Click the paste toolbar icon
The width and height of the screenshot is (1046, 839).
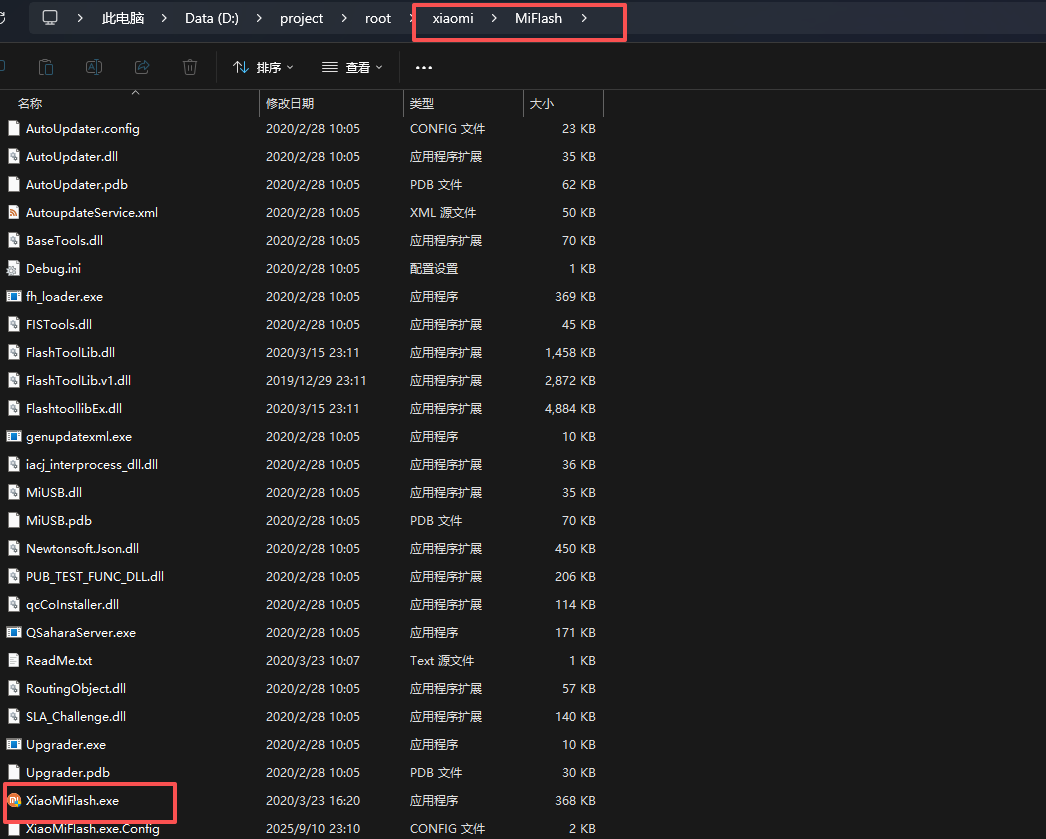click(x=45, y=67)
